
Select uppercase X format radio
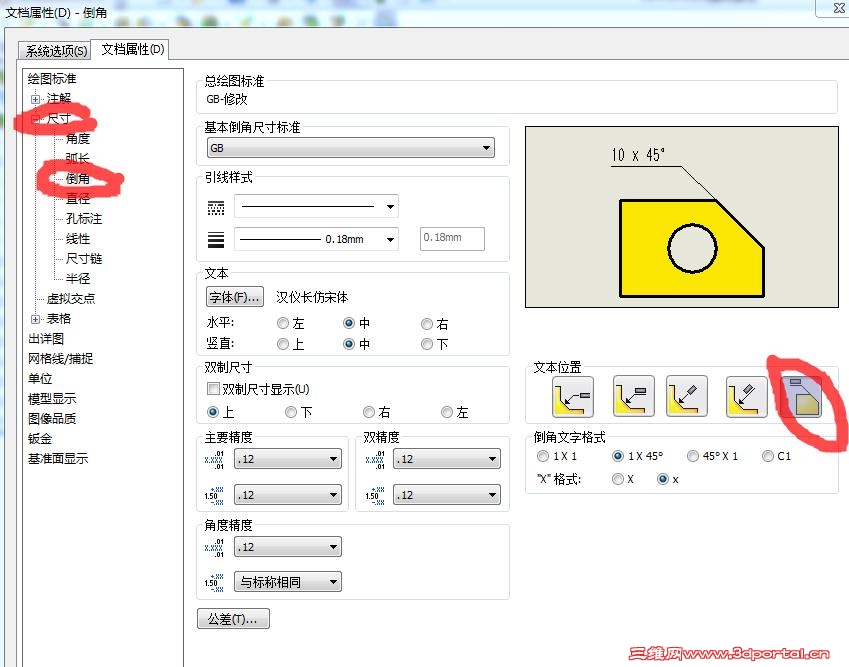point(617,479)
